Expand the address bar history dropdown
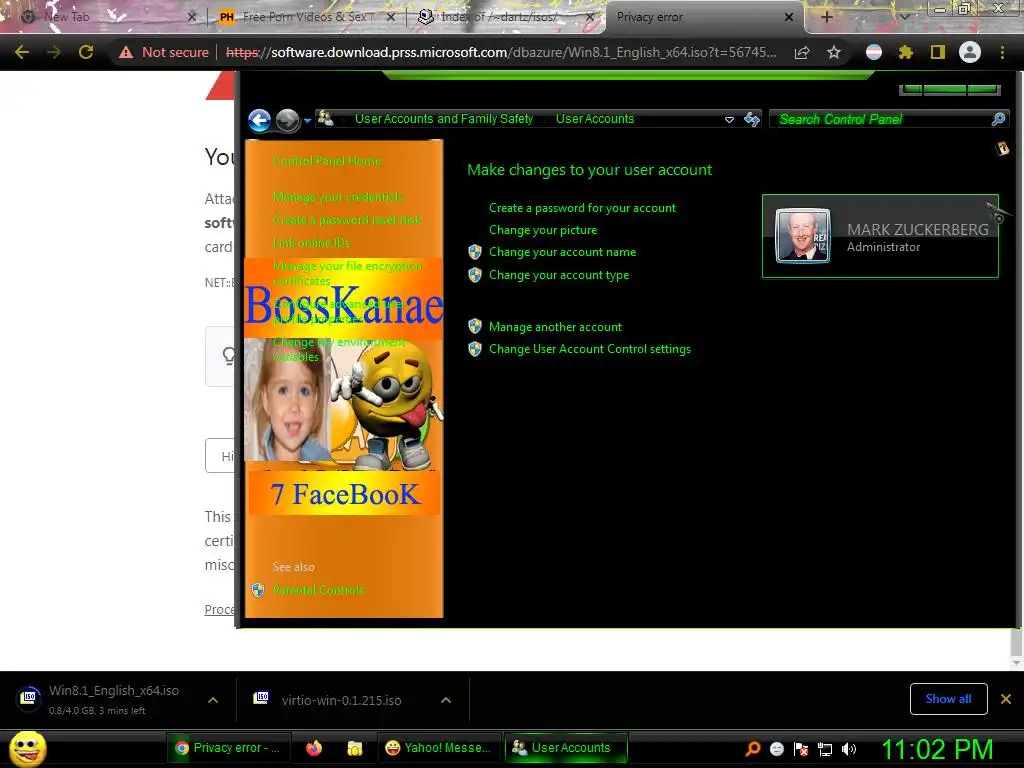1024x768 pixels. pos(729,120)
